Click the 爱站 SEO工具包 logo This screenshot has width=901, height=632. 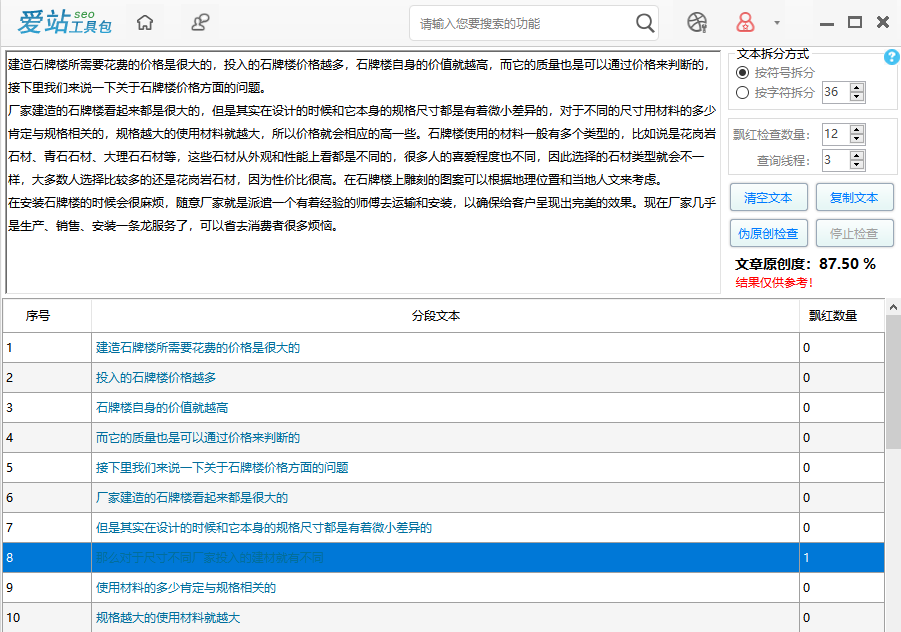(x=65, y=22)
